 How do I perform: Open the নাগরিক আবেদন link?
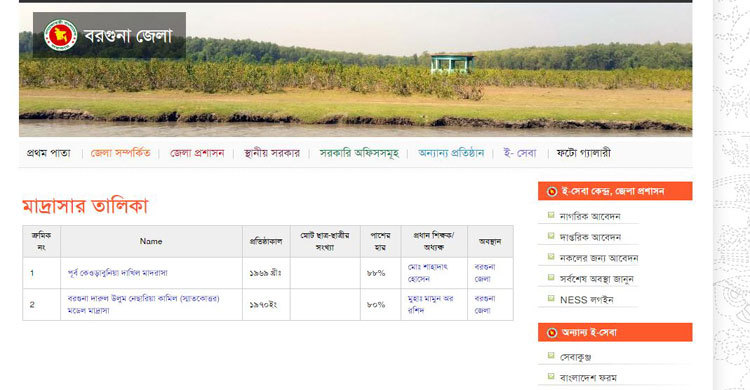click(590, 216)
